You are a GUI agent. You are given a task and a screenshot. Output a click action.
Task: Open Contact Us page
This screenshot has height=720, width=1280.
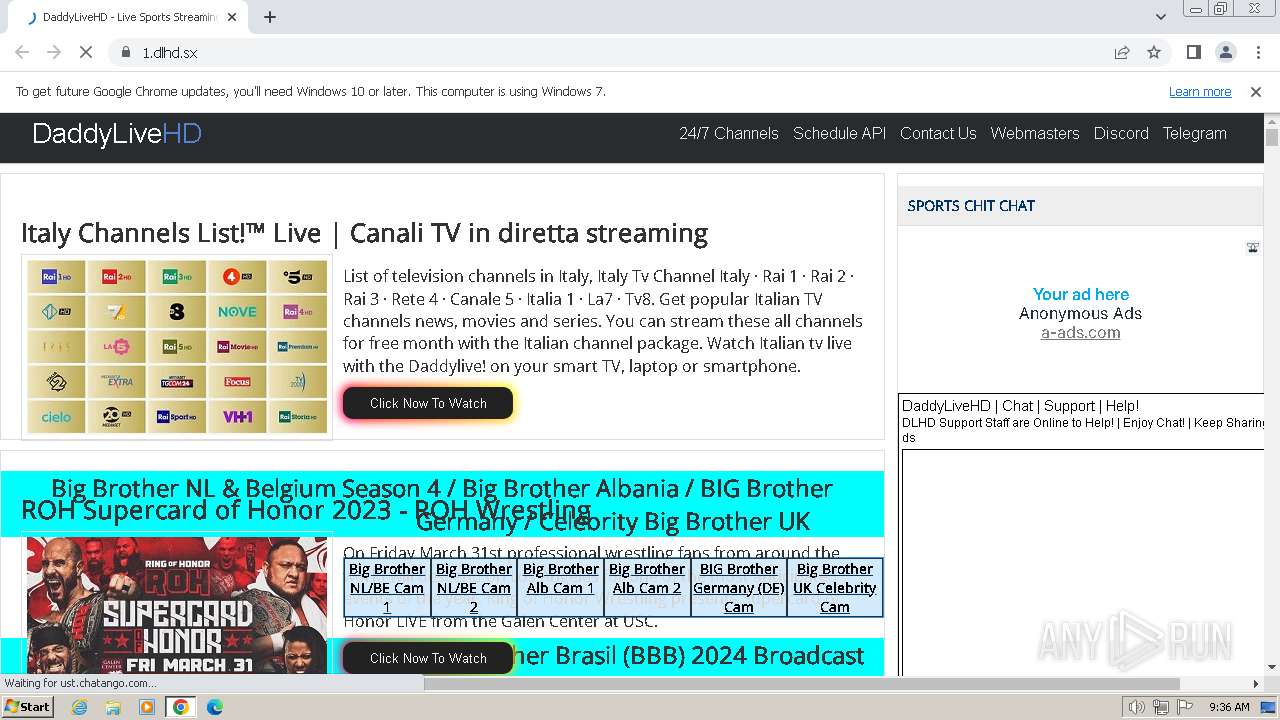point(938,133)
